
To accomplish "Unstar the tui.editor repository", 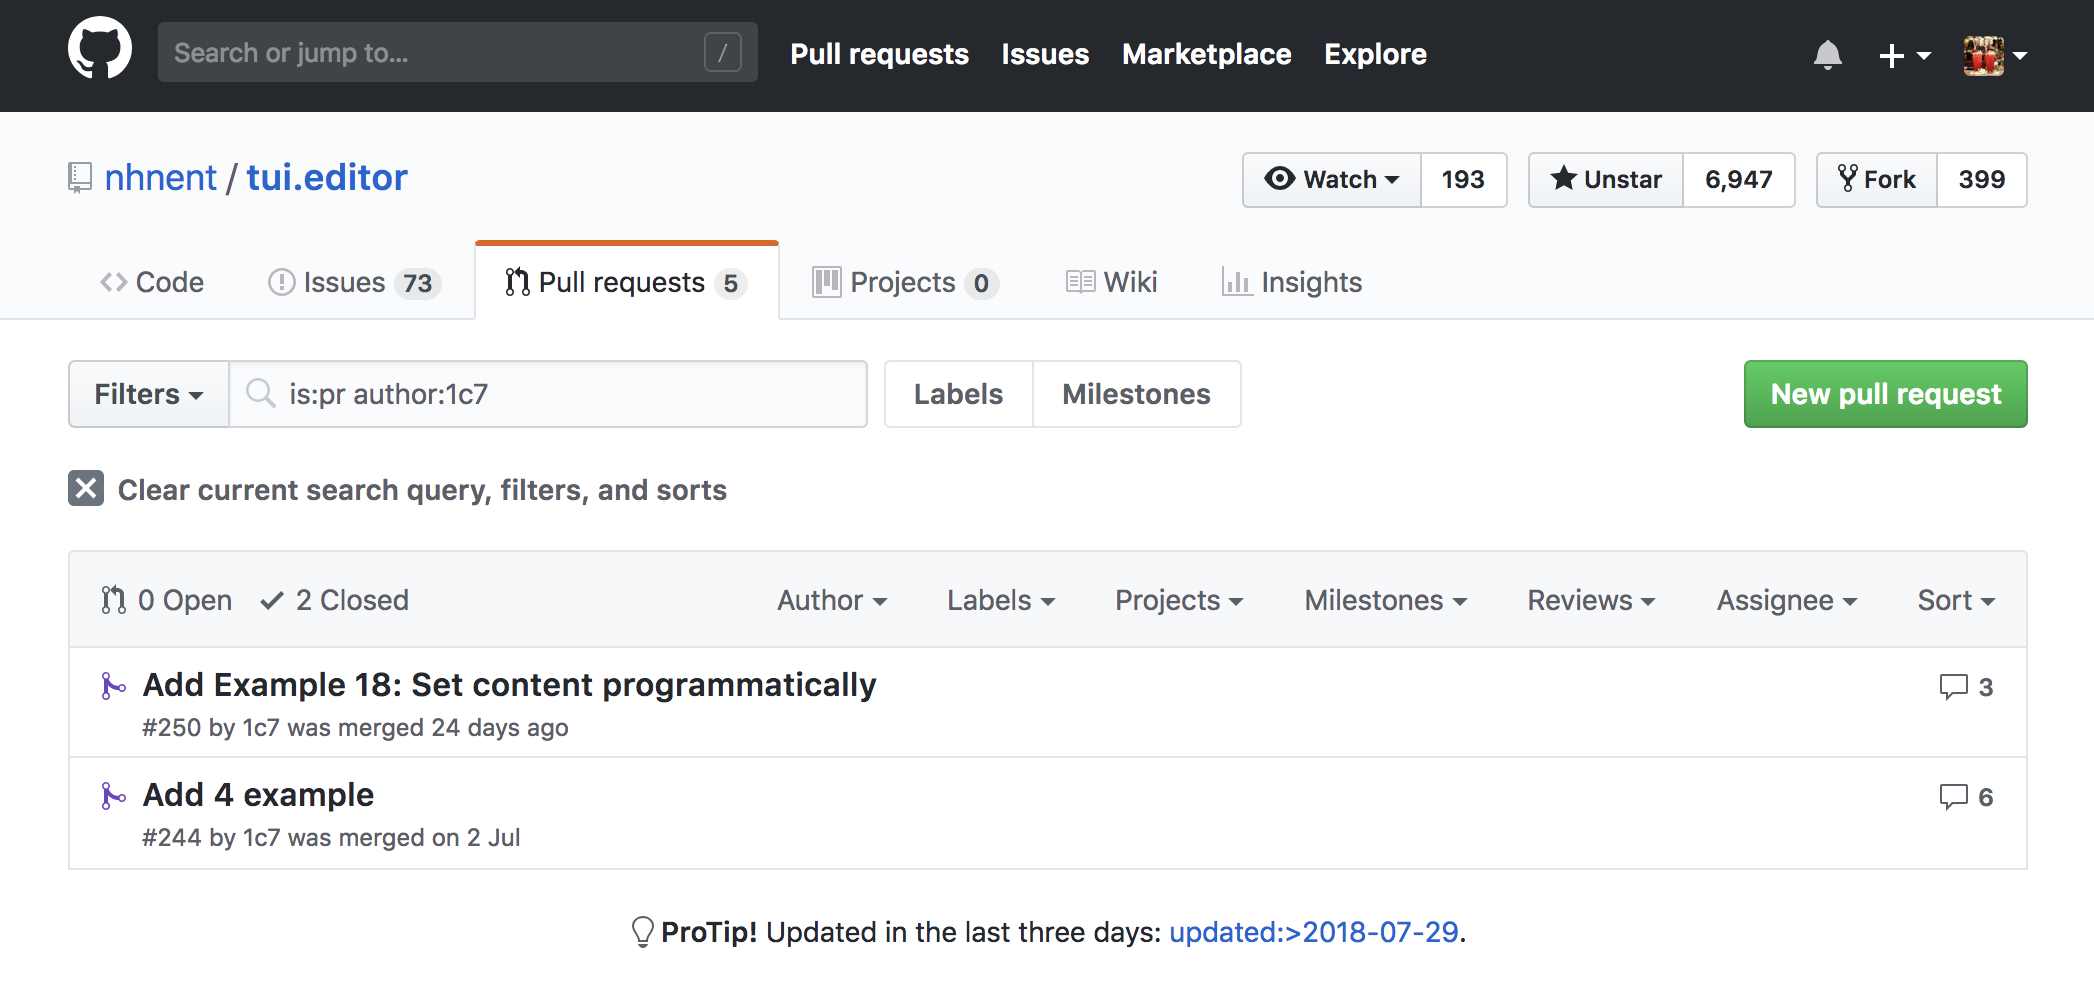I will pos(1606,180).
